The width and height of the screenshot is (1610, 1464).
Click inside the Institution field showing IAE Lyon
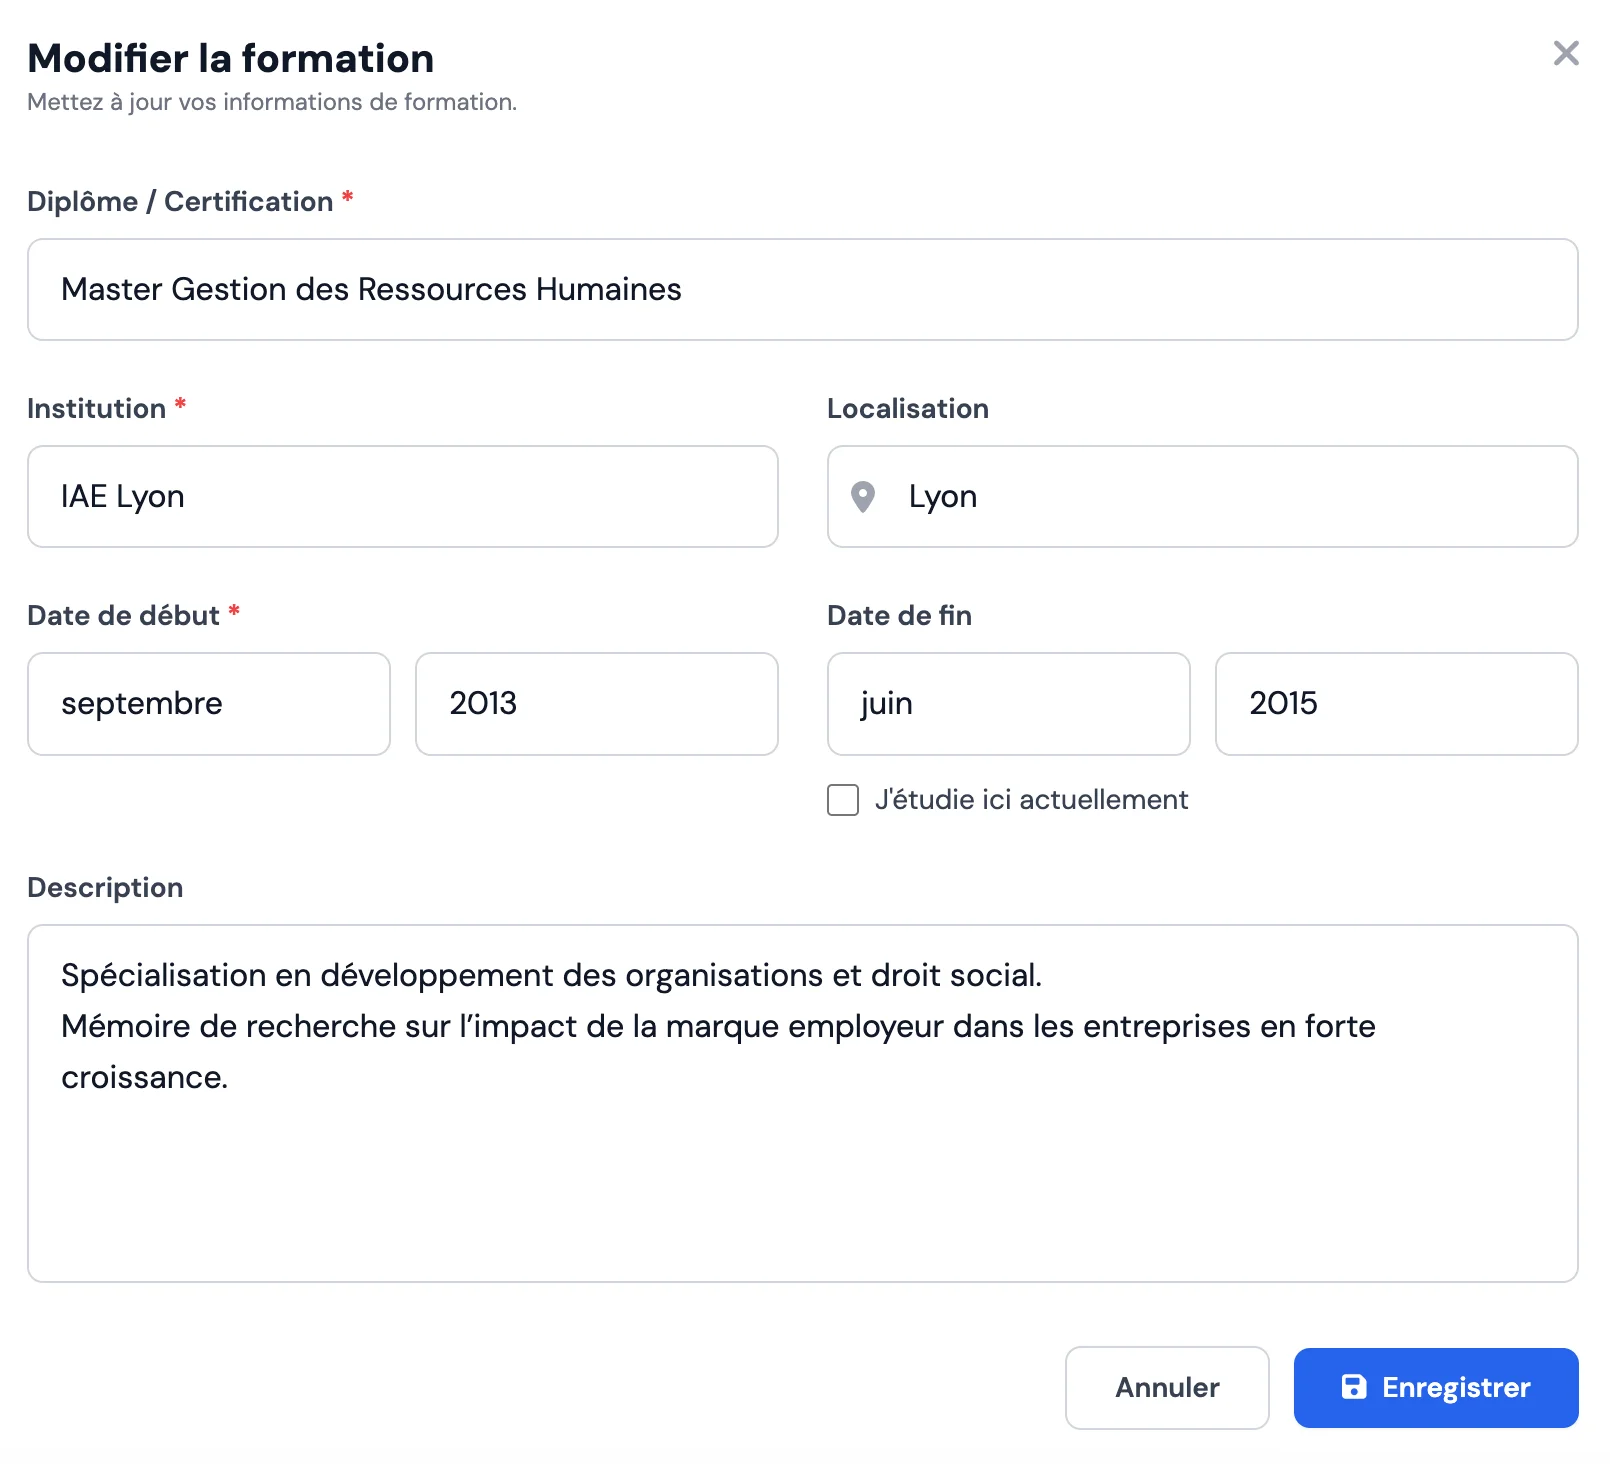[402, 497]
